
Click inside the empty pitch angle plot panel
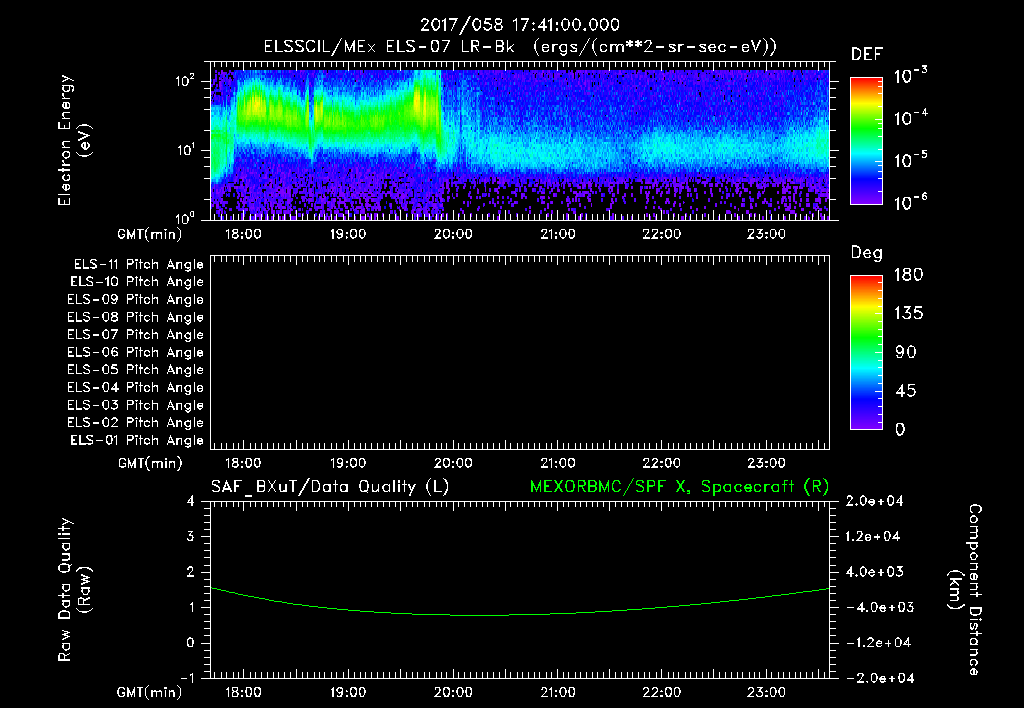coord(520,353)
